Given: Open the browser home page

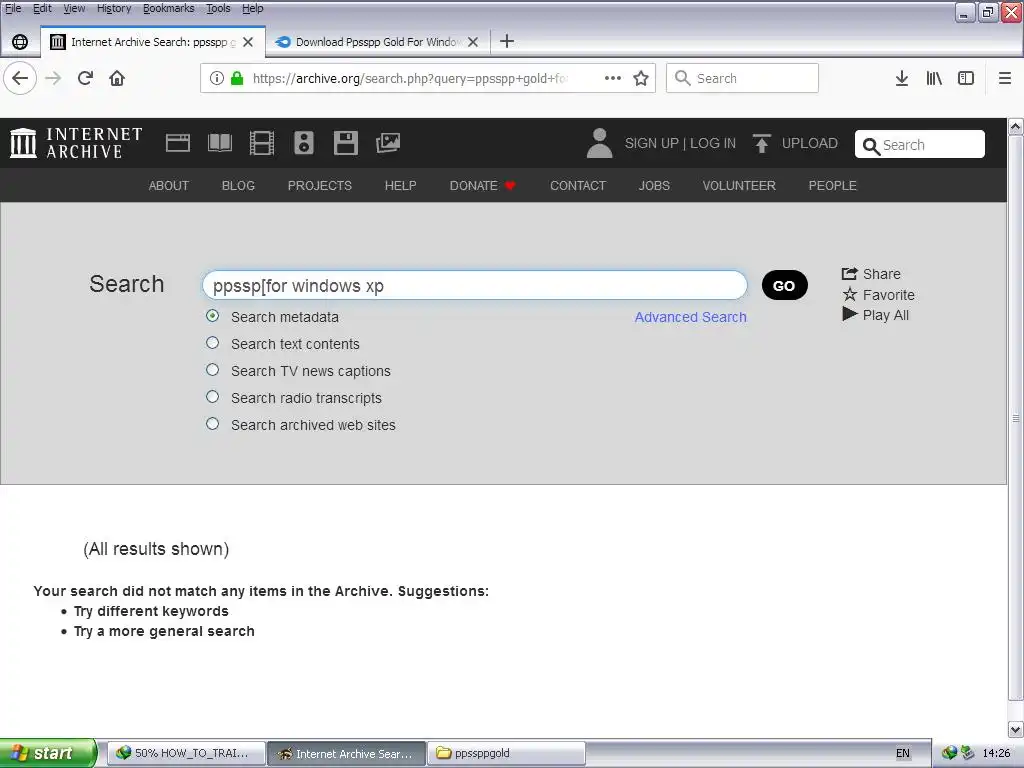Looking at the screenshot, I should pos(117,78).
